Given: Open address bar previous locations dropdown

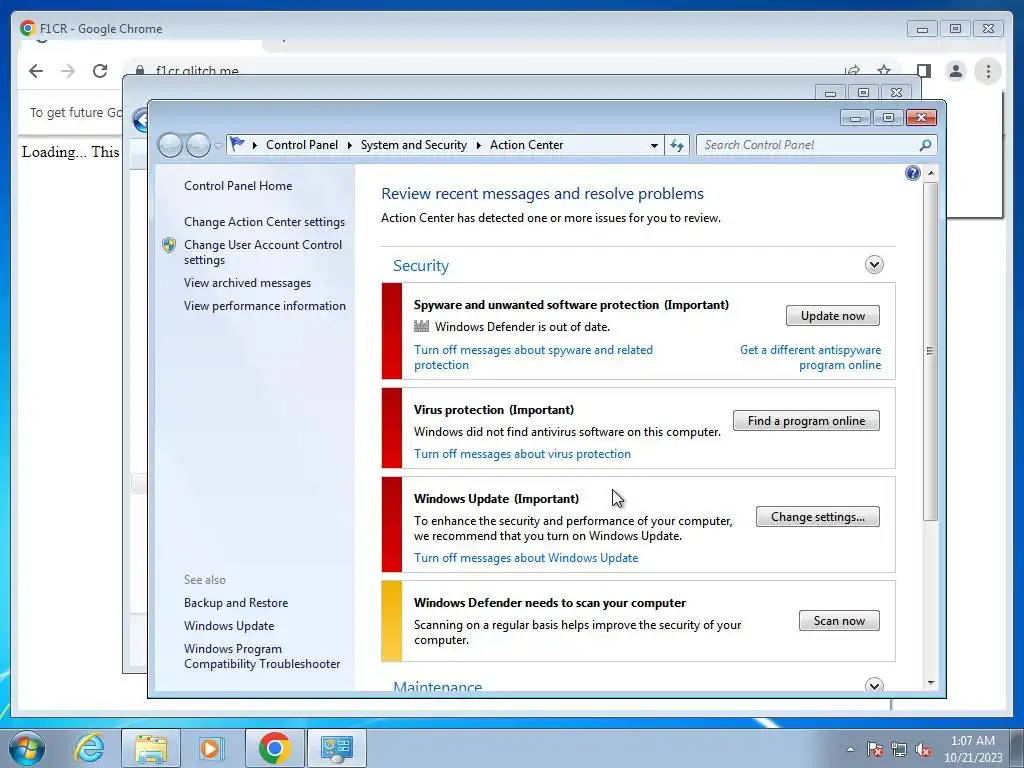Looking at the screenshot, I should point(654,145).
